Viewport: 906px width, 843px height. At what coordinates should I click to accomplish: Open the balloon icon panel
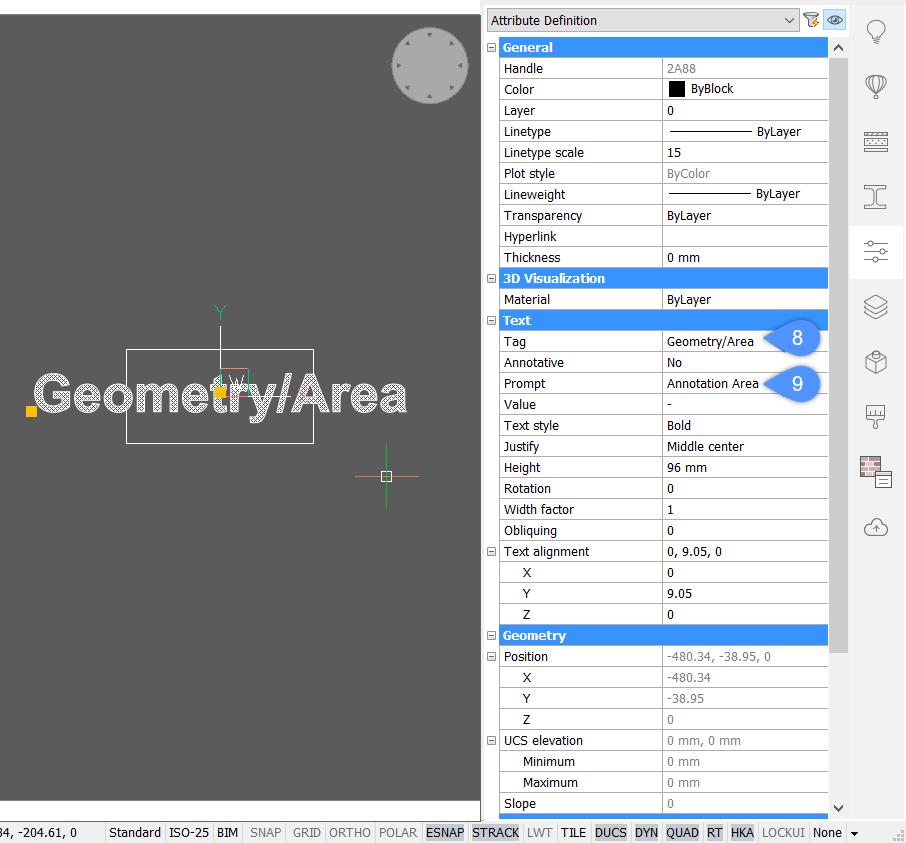coord(876,86)
